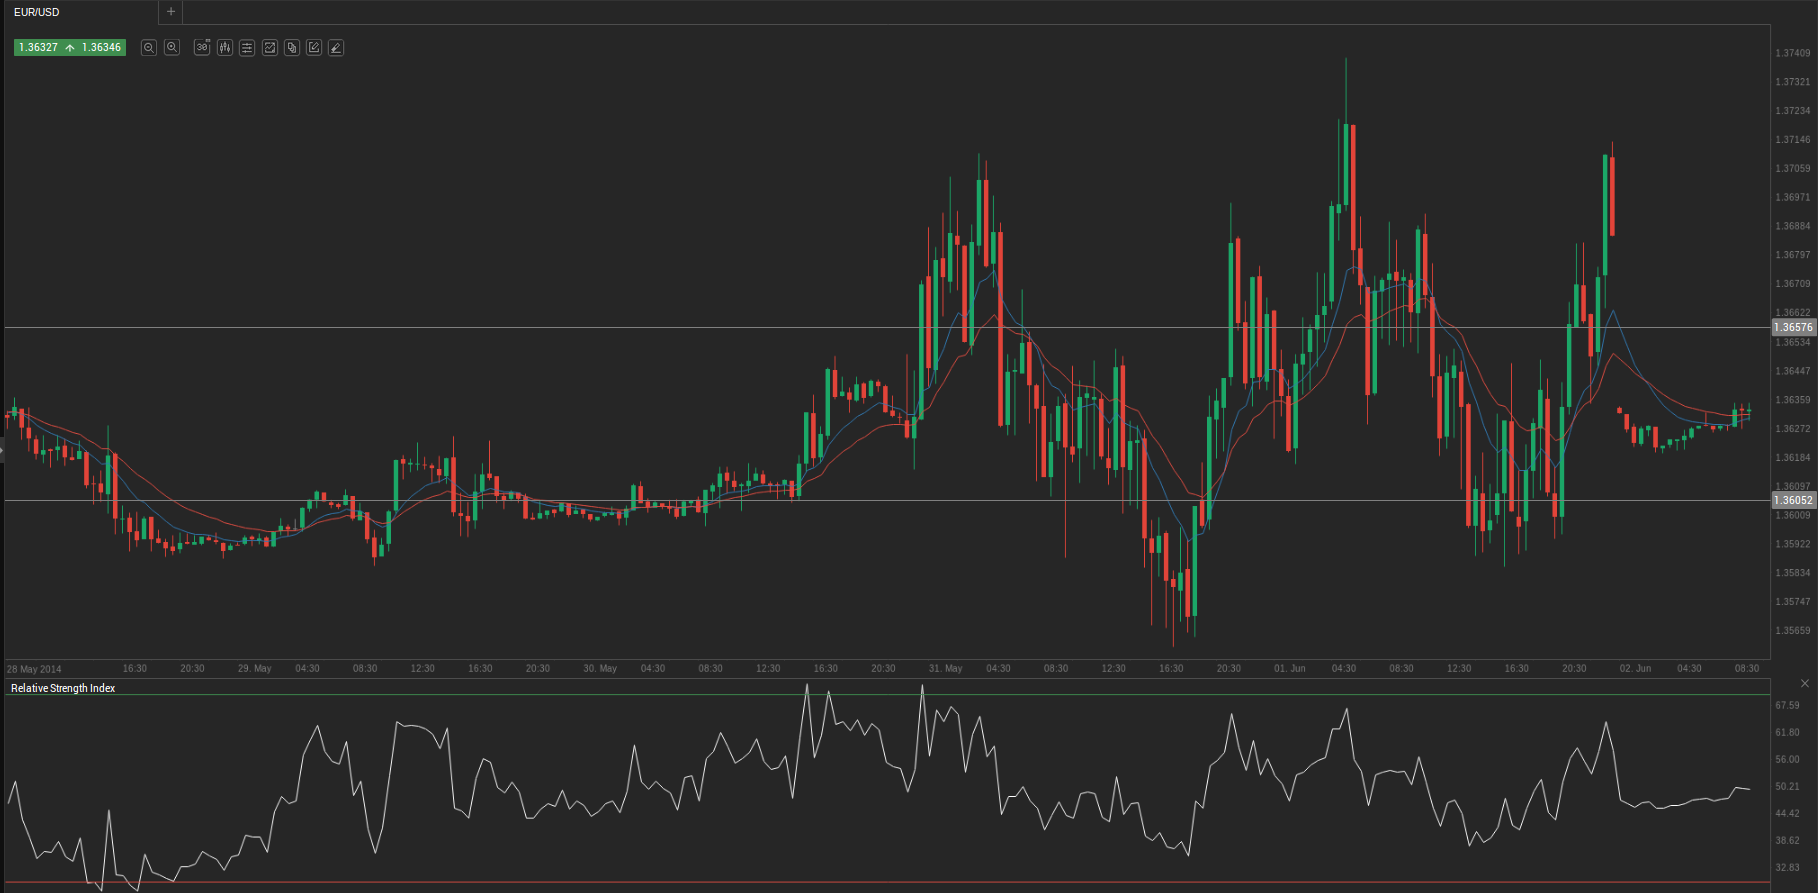1818x893 pixels.
Task: Close the Relative Strength Index panel
Action: 1805,684
